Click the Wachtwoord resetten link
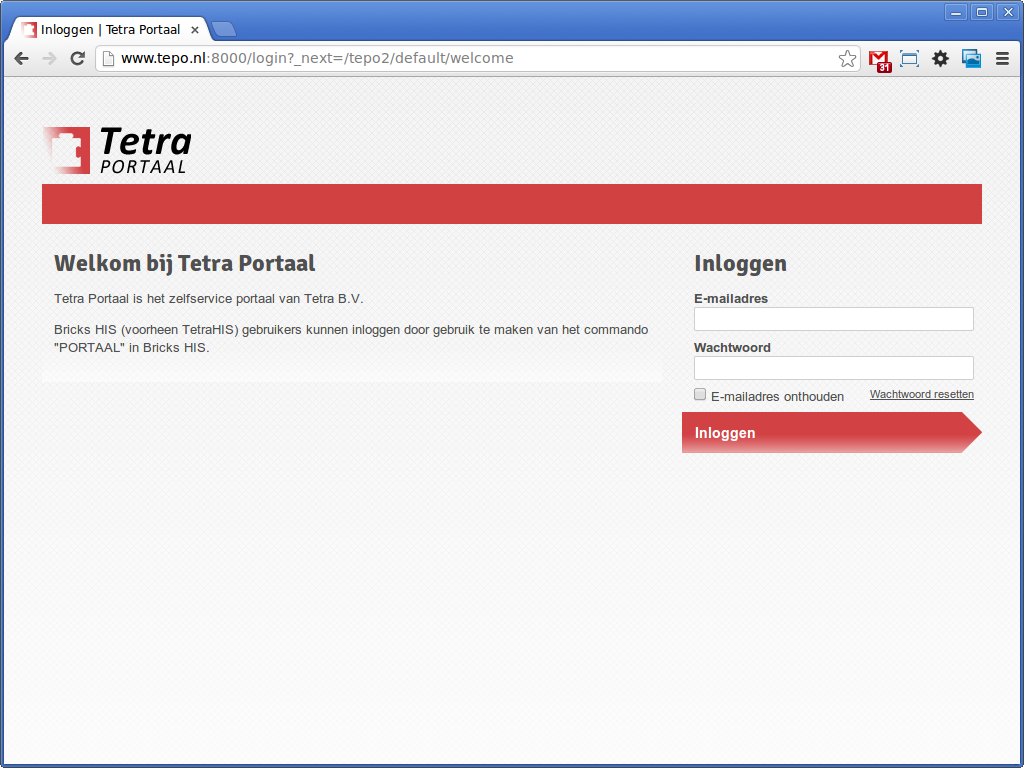This screenshot has width=1024, height=768. [921, 395]
